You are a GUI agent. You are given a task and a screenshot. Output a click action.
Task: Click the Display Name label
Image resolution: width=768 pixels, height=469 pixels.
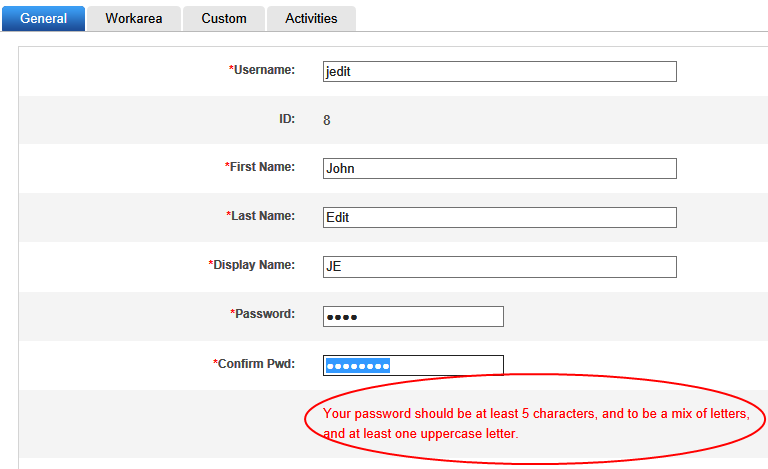[252, 265]
